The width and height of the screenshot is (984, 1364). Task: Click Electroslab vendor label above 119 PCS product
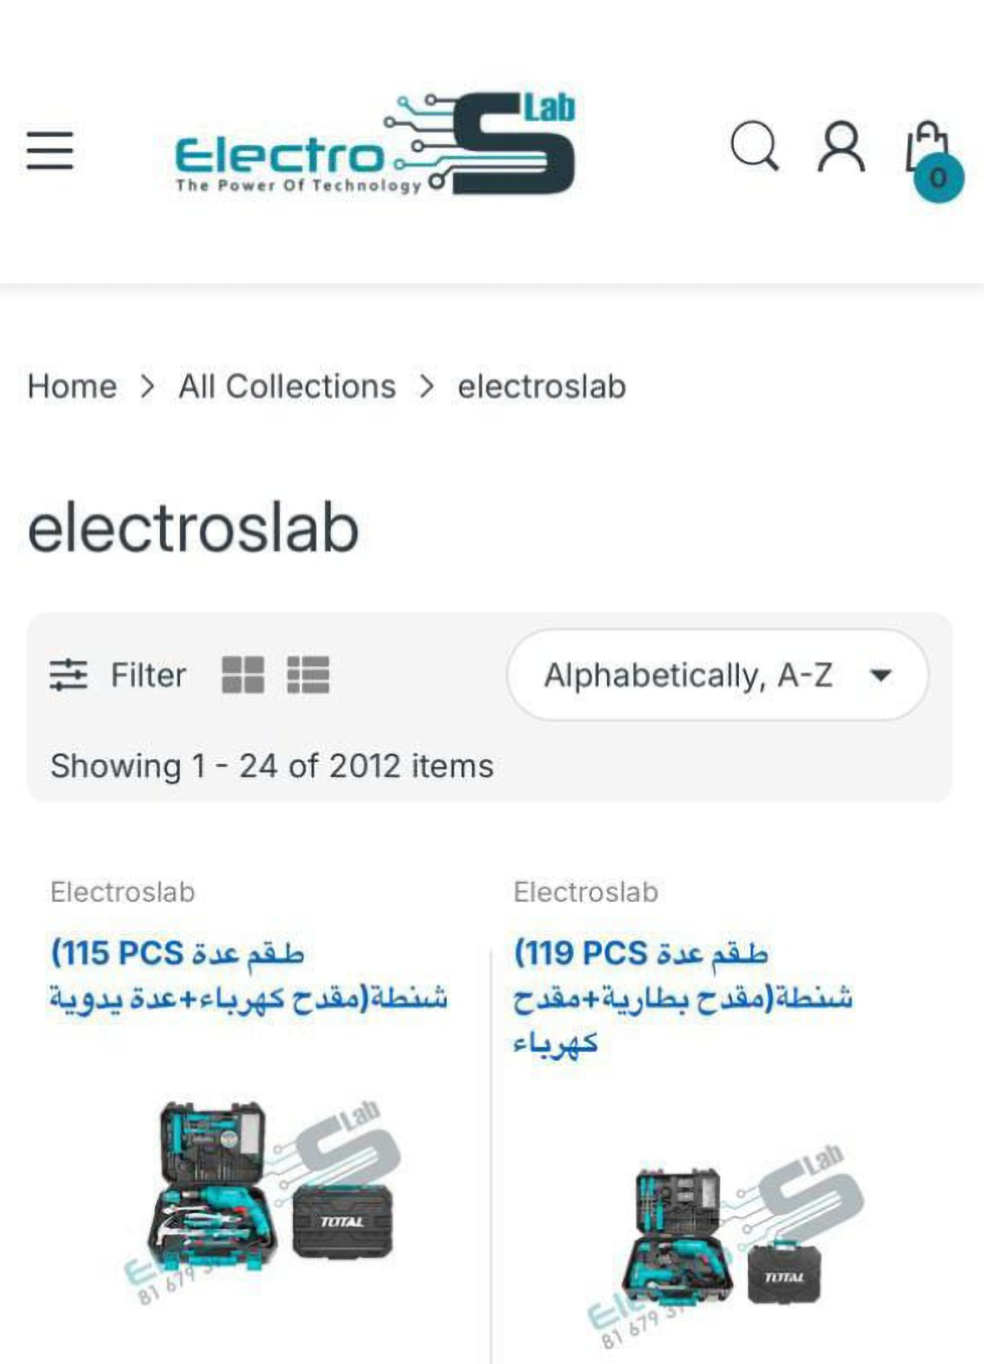click(586, 892)
